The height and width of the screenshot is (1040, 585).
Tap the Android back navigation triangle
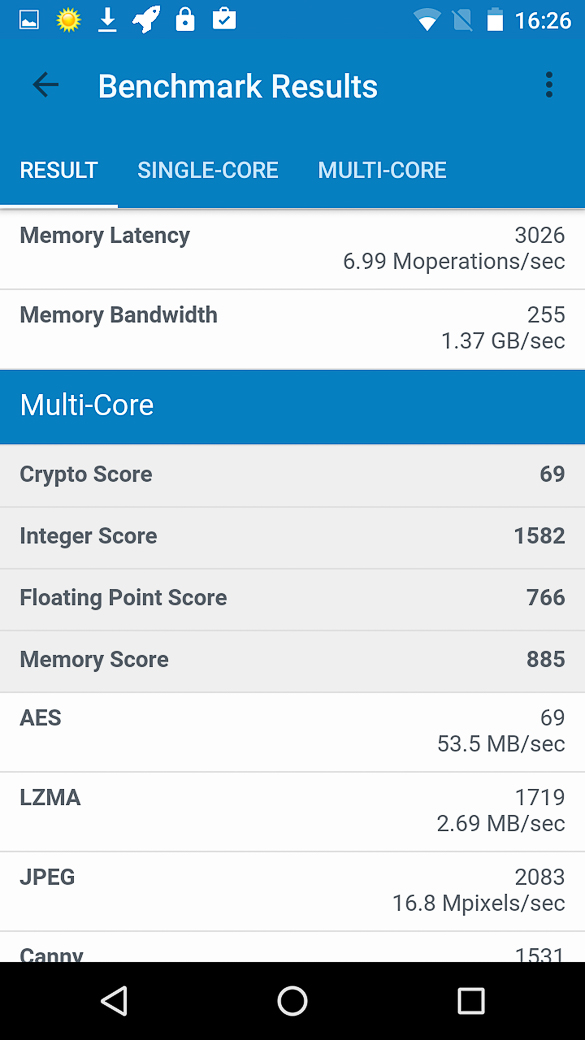click(x=114, y=1000)
